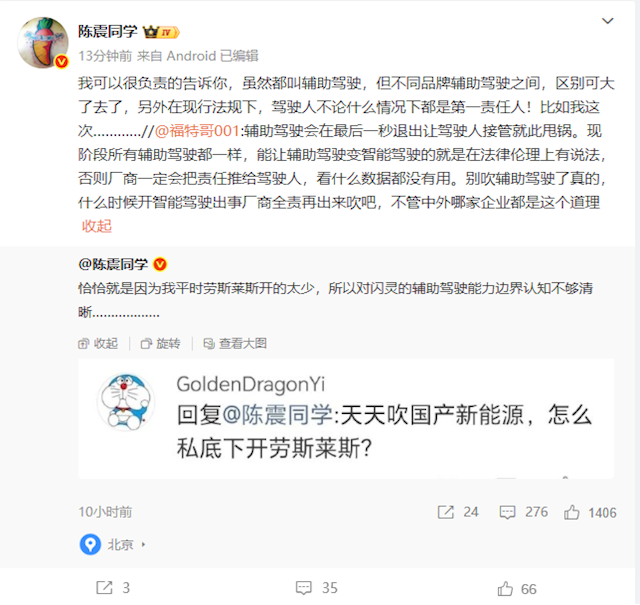Image resolution: width=640 pixels, height=605 pixels.
Task: Click the Doraemon avatar in the image
Action: 126,402
